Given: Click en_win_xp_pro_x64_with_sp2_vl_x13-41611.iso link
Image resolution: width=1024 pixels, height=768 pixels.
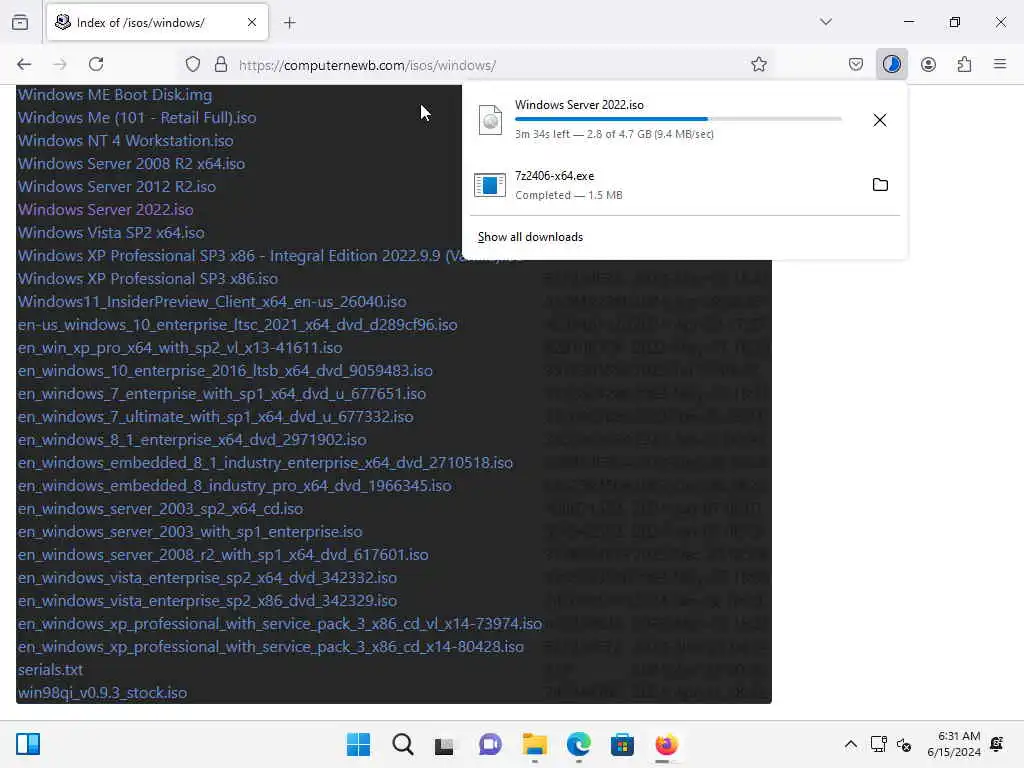Looking at the screenshot, I should point(180,347).
